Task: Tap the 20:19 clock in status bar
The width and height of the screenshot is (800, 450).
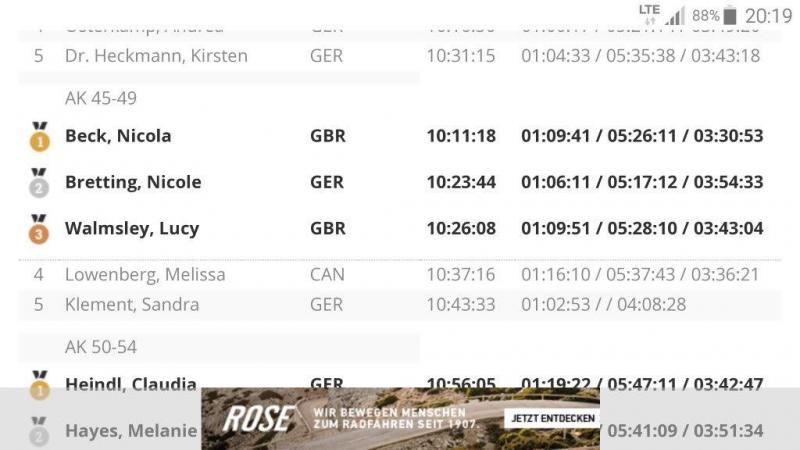Action: (x=768, y=16)
